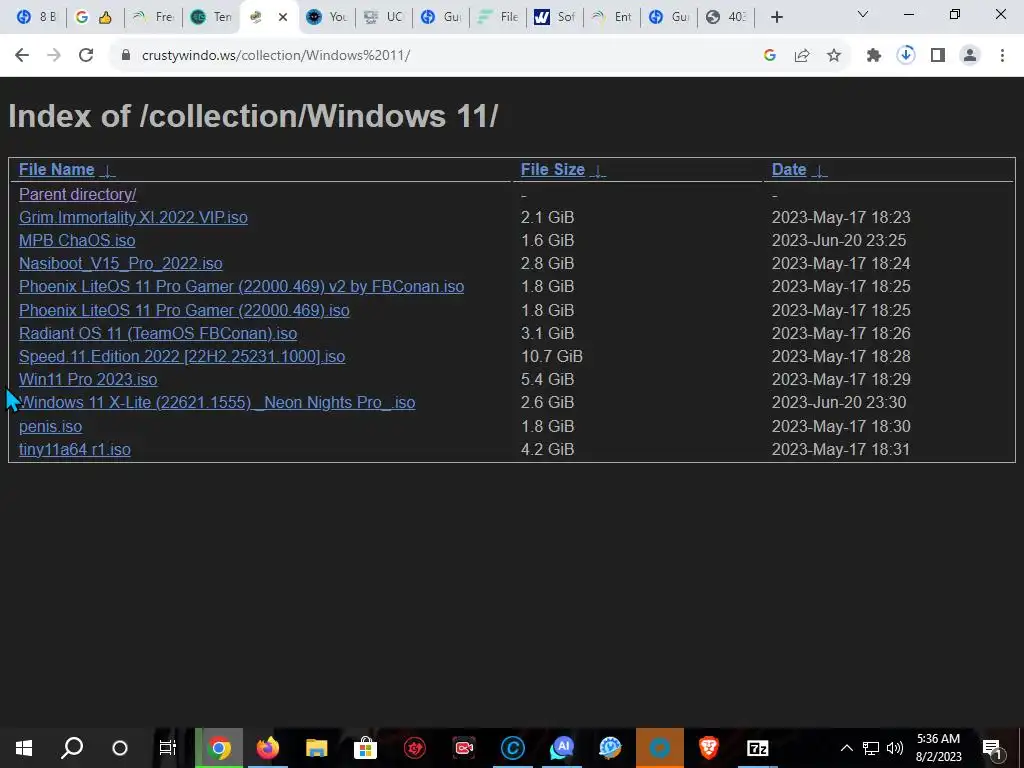Image resolution: width=1024 pixels, height=768 pixels.
Task: Switch to the 'Fre' tab
Action: point(152,17)
